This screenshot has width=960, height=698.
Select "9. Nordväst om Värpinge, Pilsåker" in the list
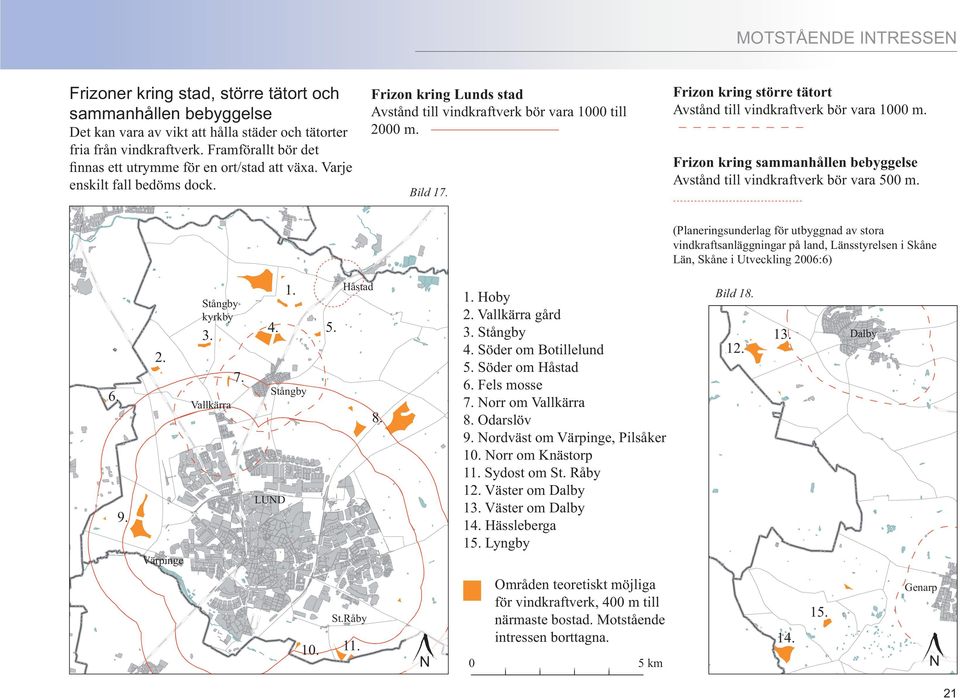click(564, 438)
